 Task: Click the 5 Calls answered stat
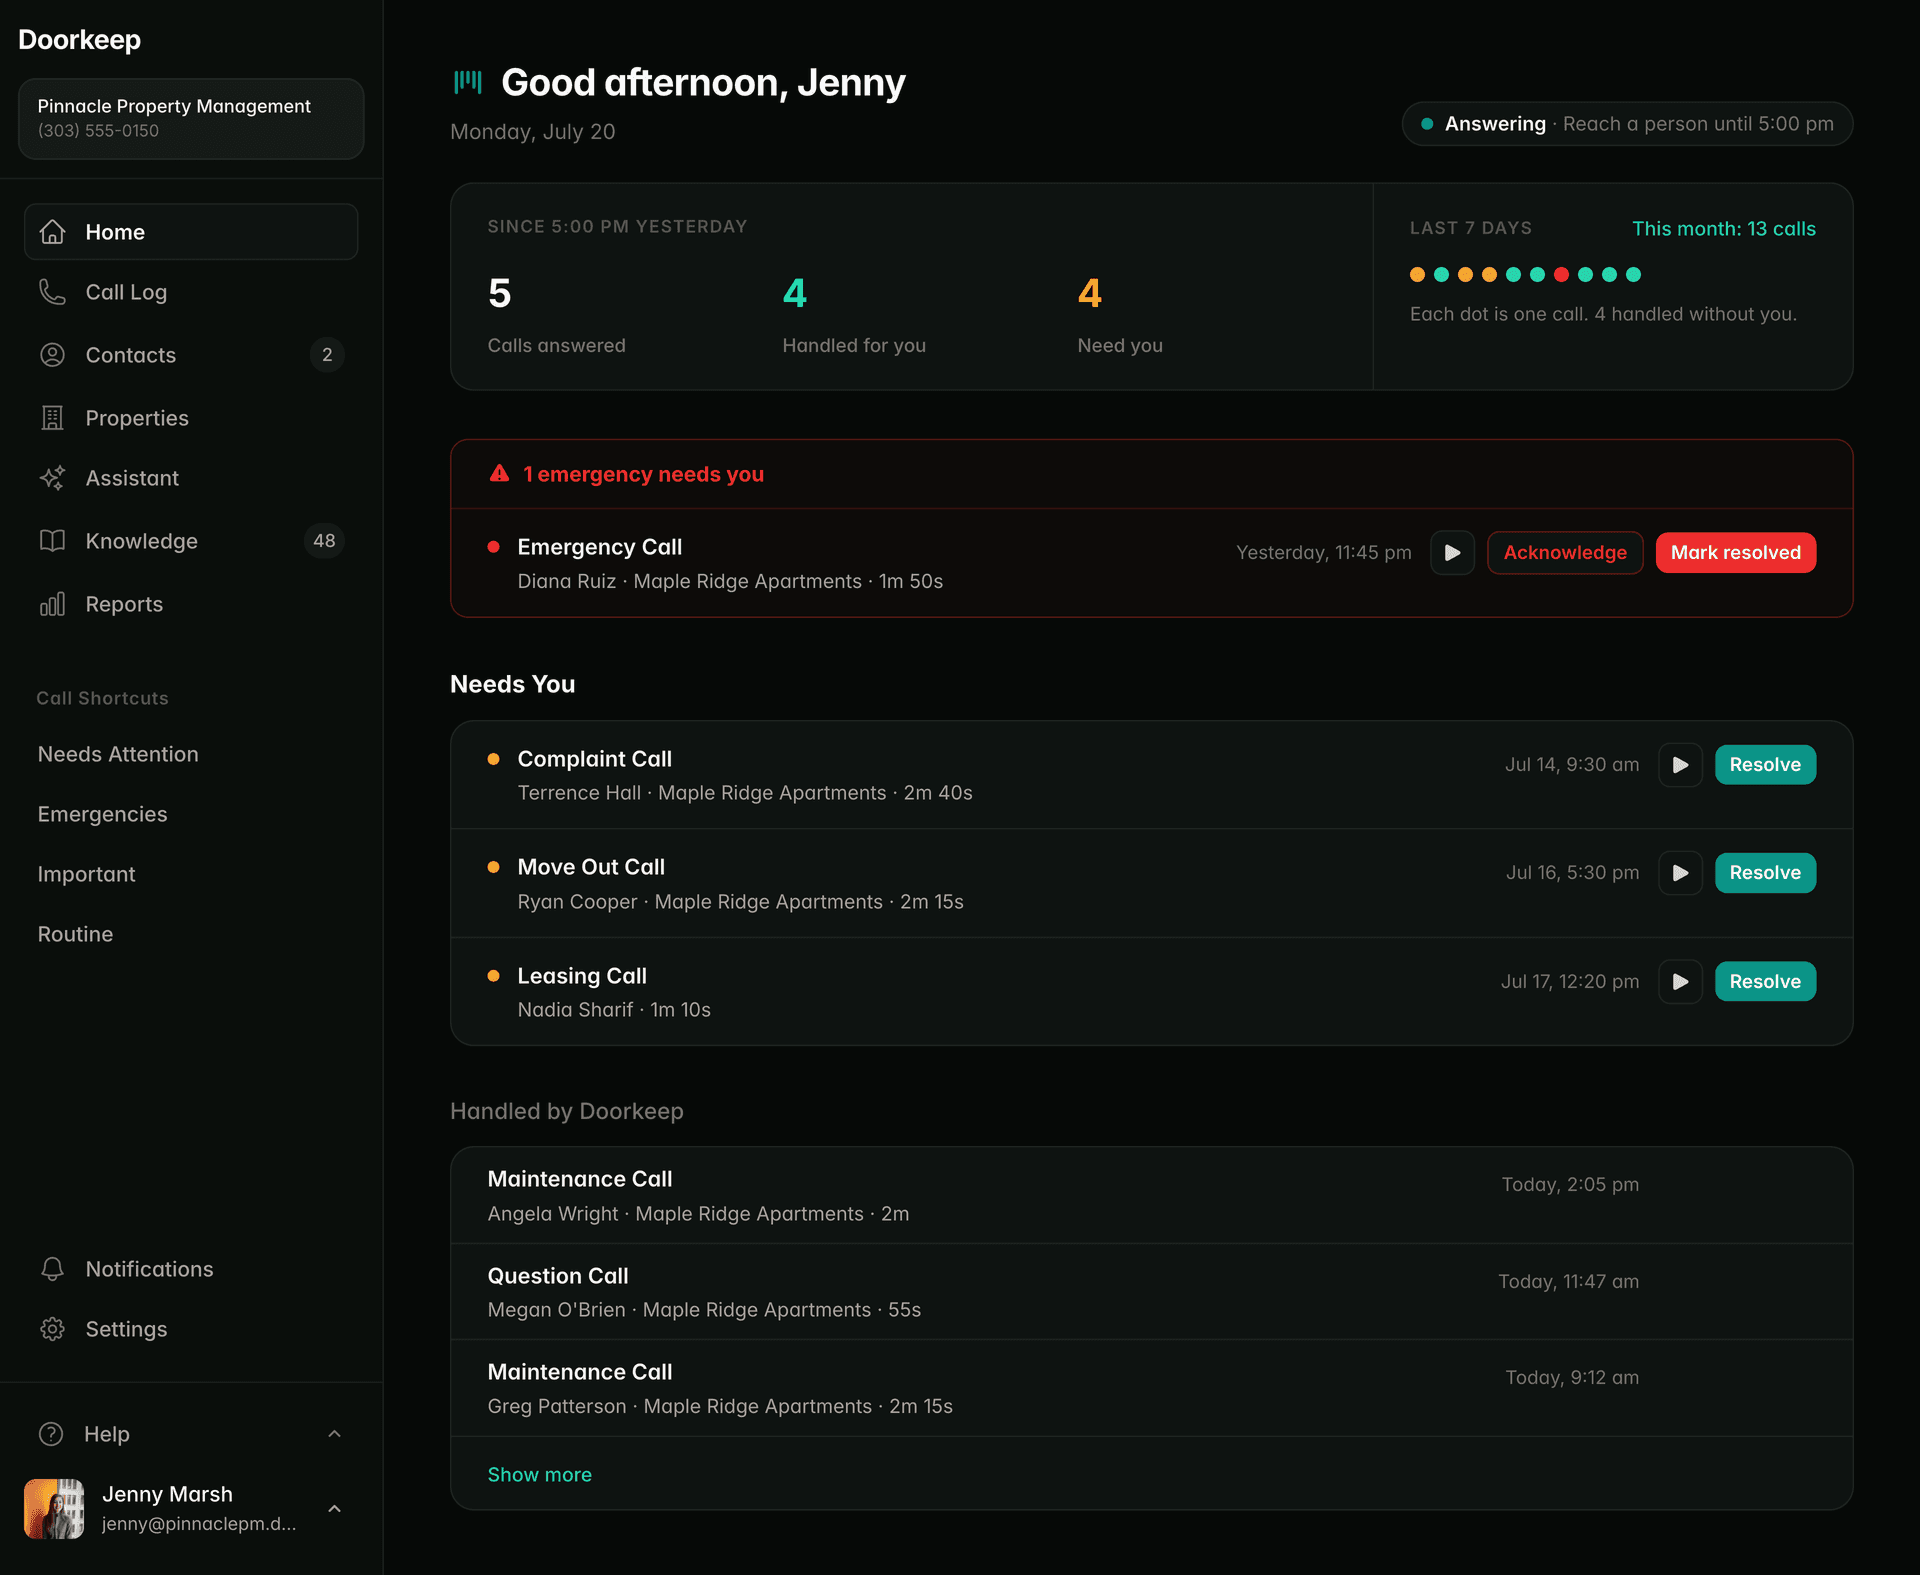pos(556,316)
